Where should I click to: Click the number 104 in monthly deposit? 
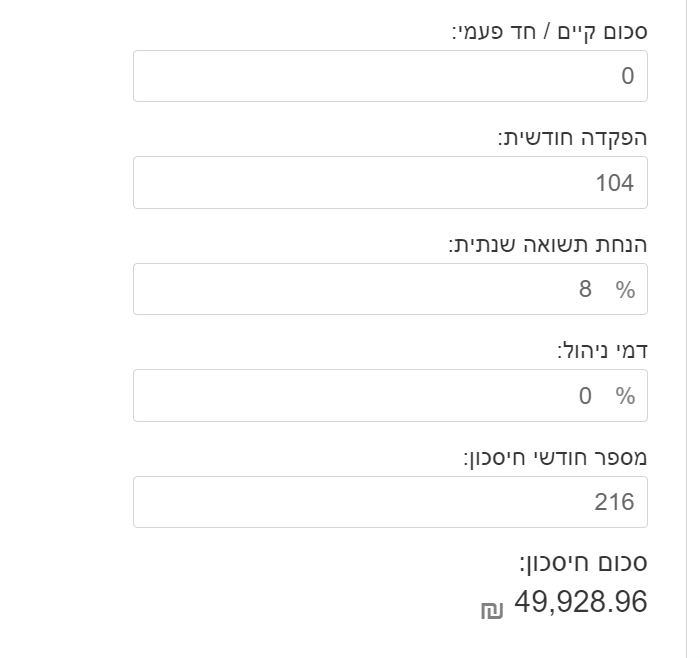coord(614,183)
